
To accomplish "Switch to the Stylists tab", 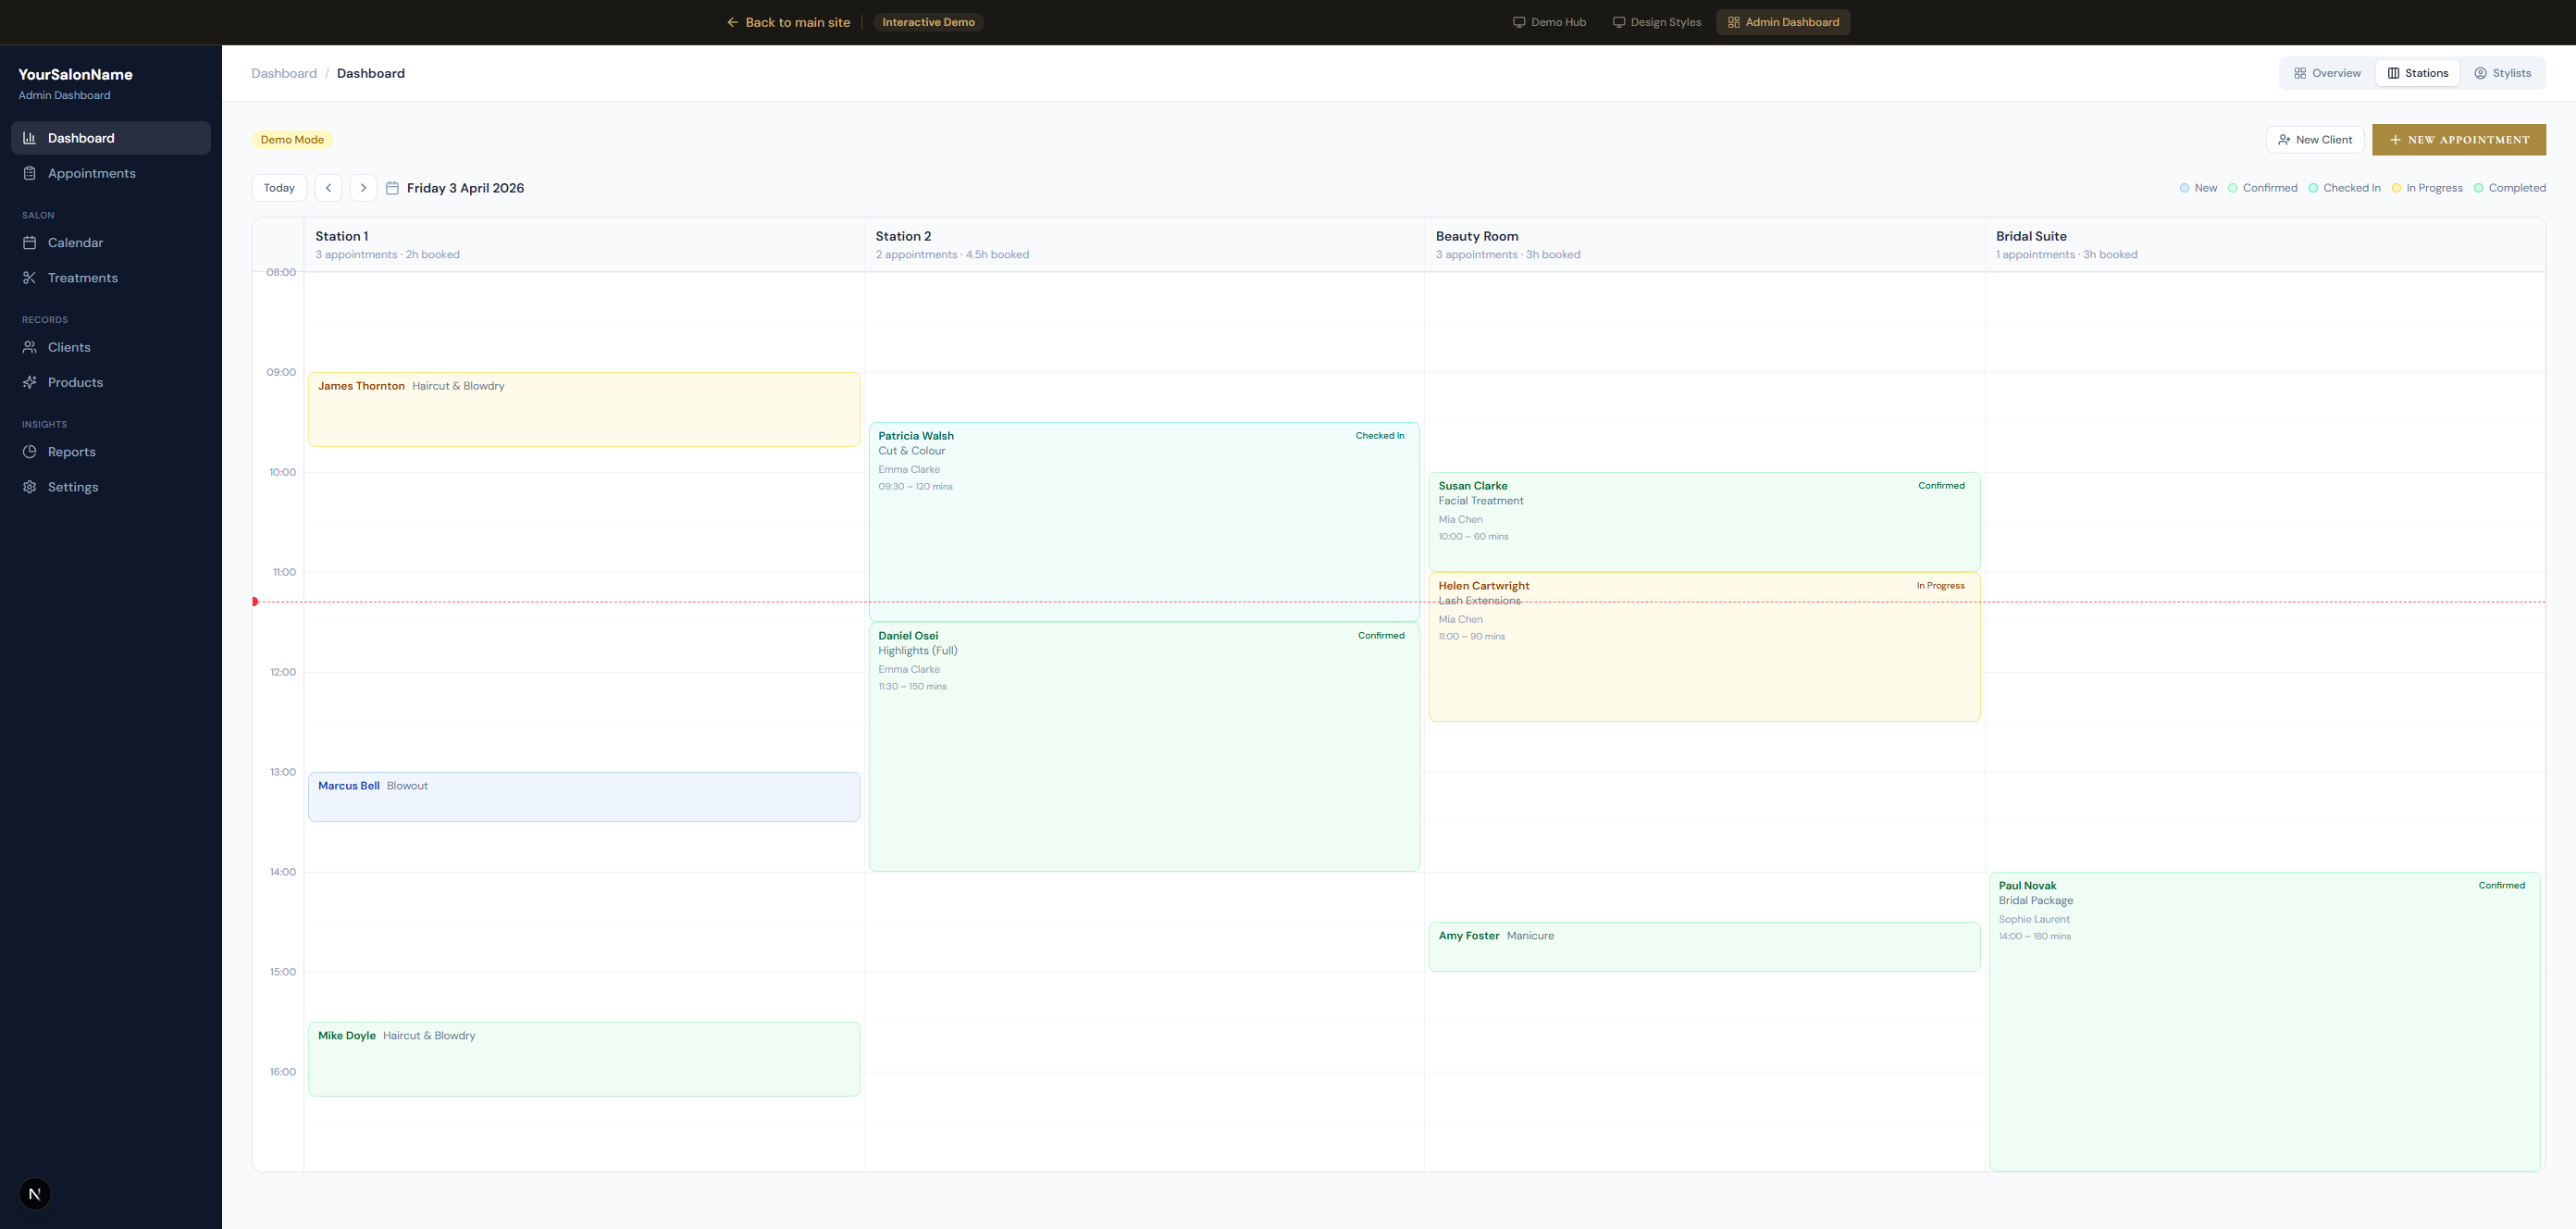I will pyautogui.click(x=2504, y=72).
